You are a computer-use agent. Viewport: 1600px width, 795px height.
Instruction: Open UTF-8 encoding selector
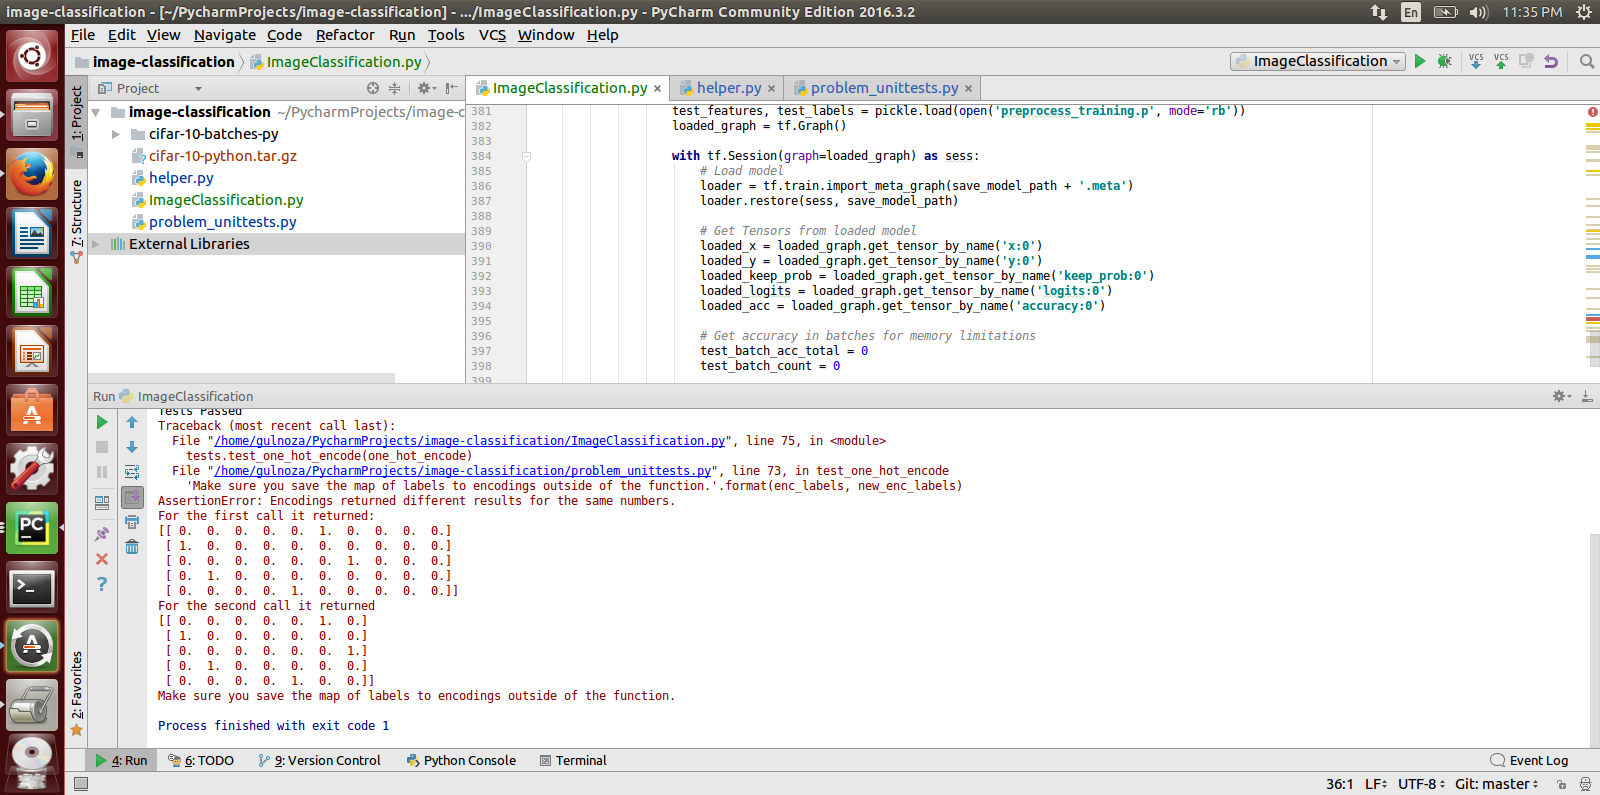click(x=1422, y=784)
